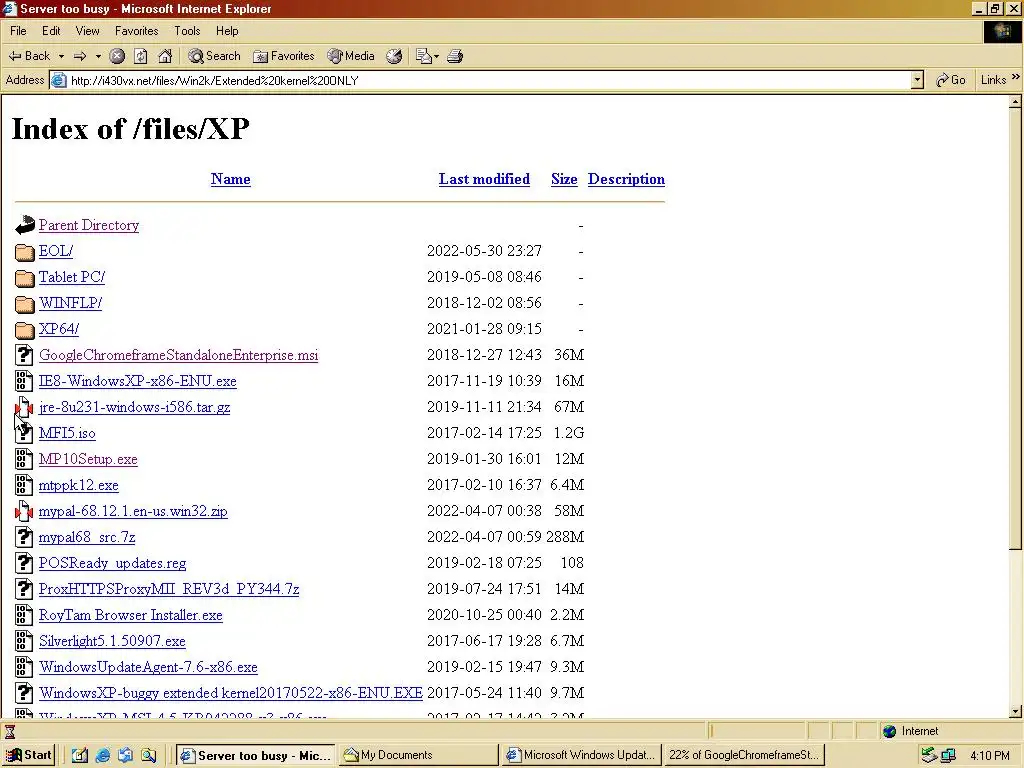Click the scrollbar down arrow
Viewport: 1024px width, 768px height.
point(1015,711)
